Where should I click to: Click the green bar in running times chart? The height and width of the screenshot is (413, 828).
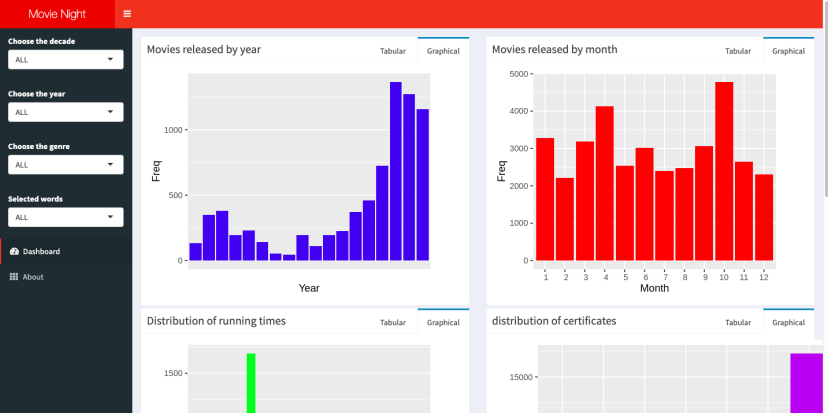point(251,383)
